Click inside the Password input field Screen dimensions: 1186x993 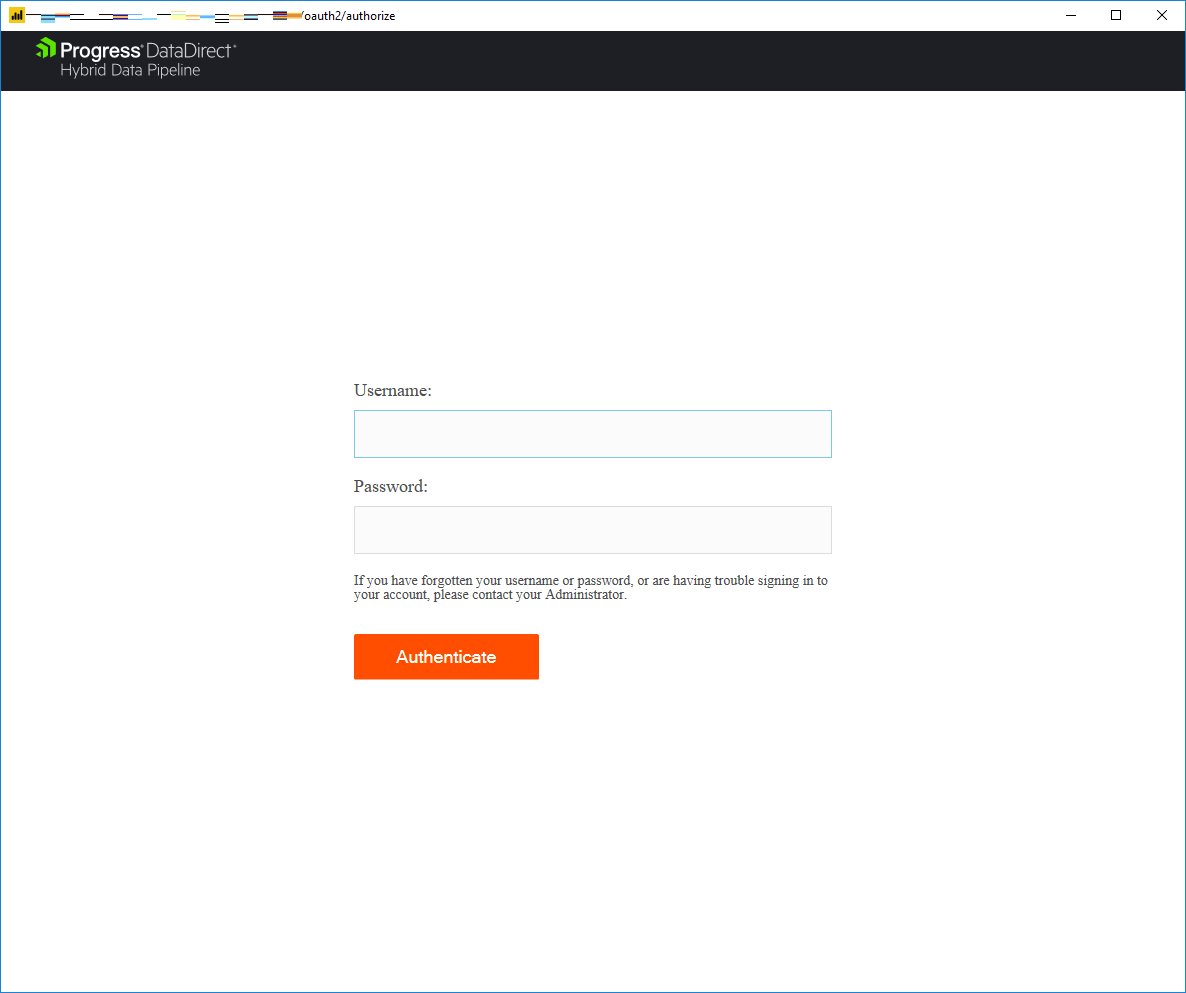[592, 529]
